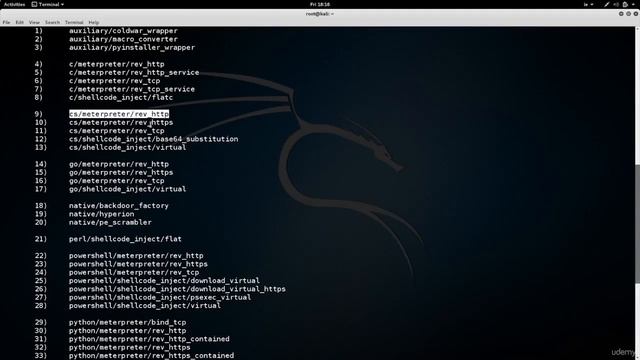This screenshot has width=640, height=360.
Task: Click powershell/shellcode_inject/virtual text
Action: tap(145, 306)
